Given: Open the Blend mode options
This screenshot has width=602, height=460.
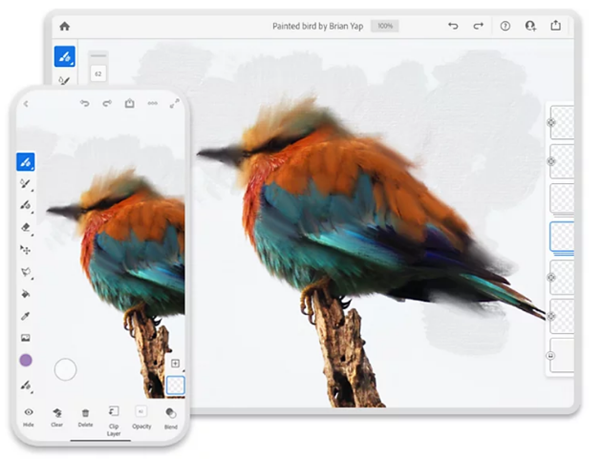Looking at the screenshot, I should coord(171,418).
